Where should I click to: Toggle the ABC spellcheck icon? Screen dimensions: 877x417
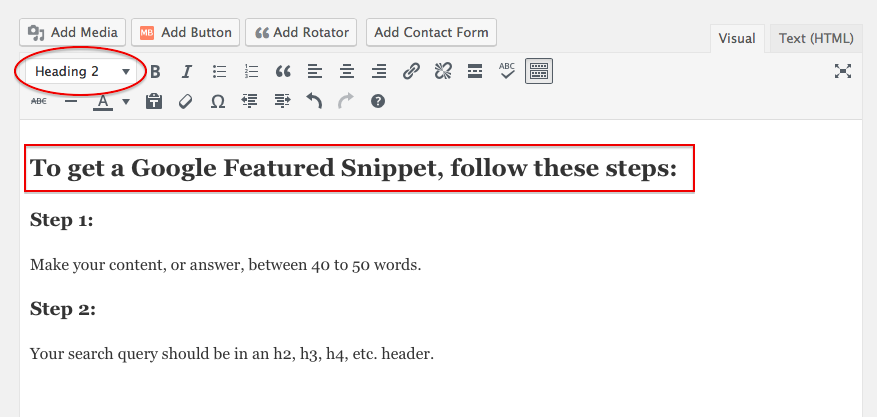point(507,72)
